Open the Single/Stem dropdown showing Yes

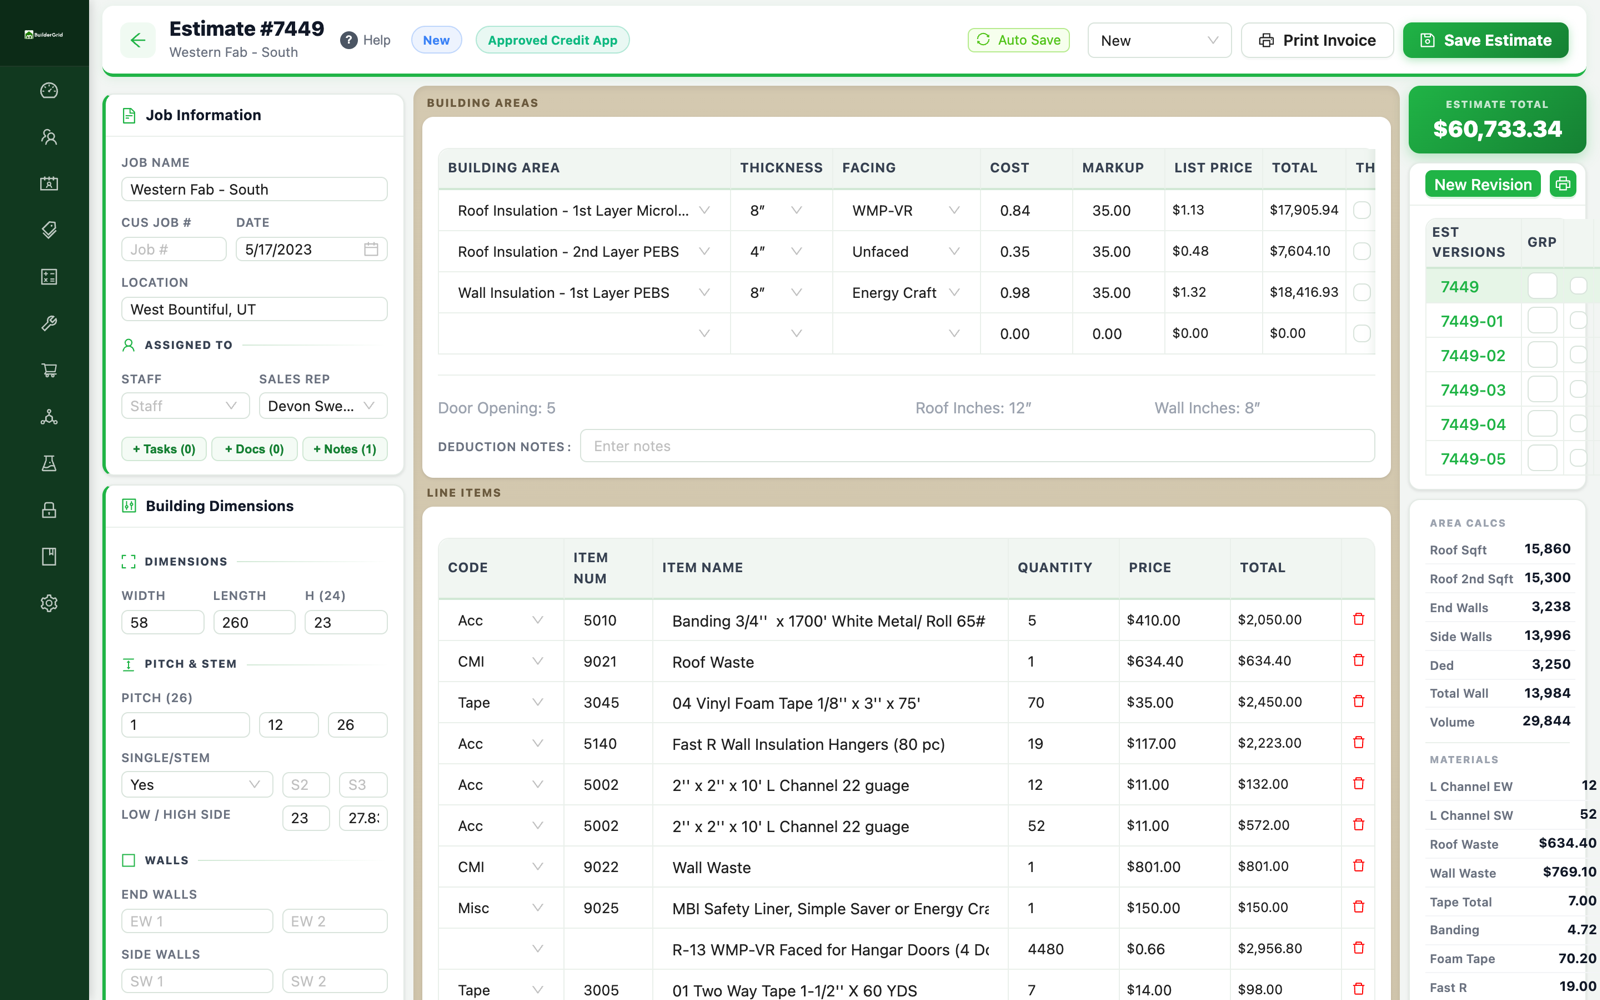click(x=197, y=785)
